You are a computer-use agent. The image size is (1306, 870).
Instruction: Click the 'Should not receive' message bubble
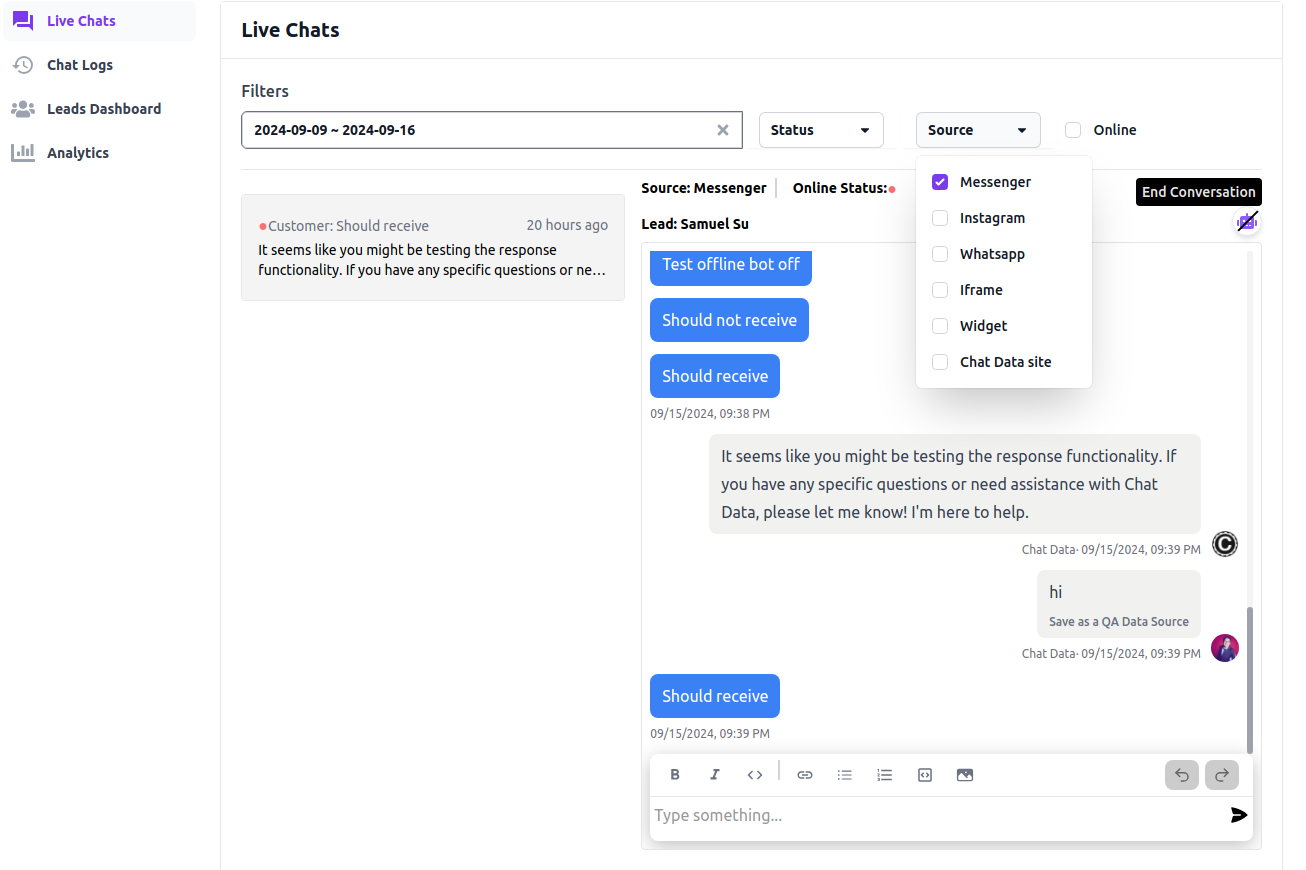[729, 320]
